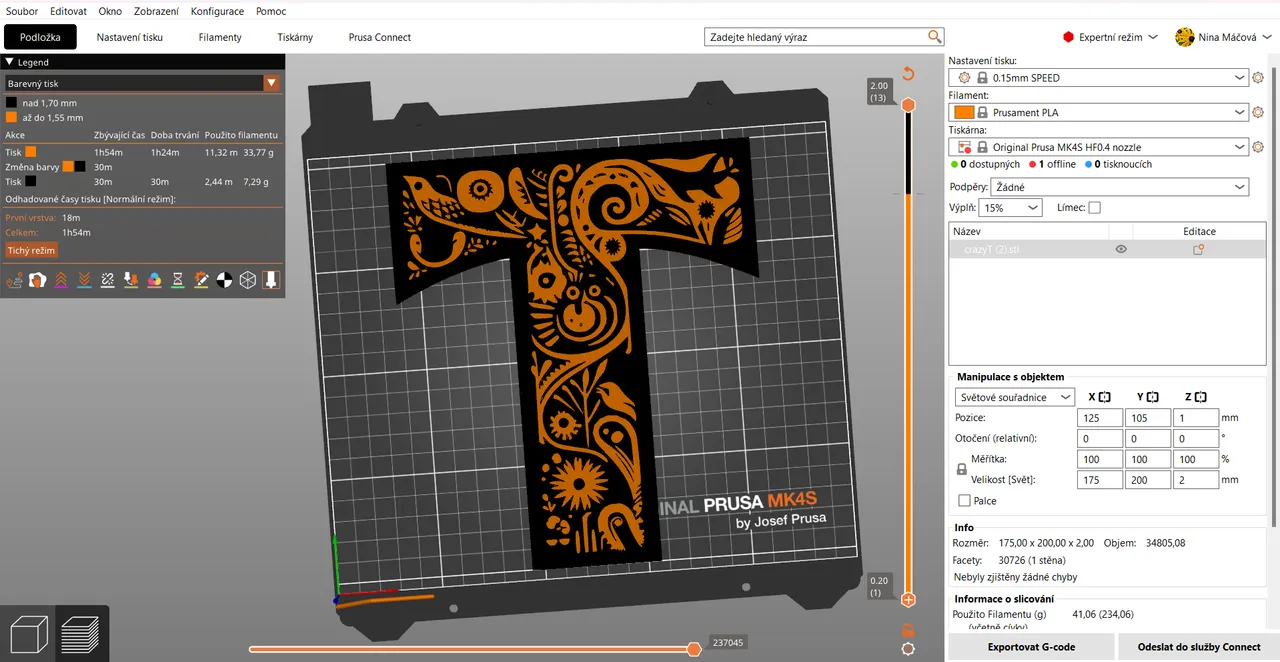Toggle retractions display icon (up chevrons)
Screen dimensions: 1280x662
pos(61,280)
